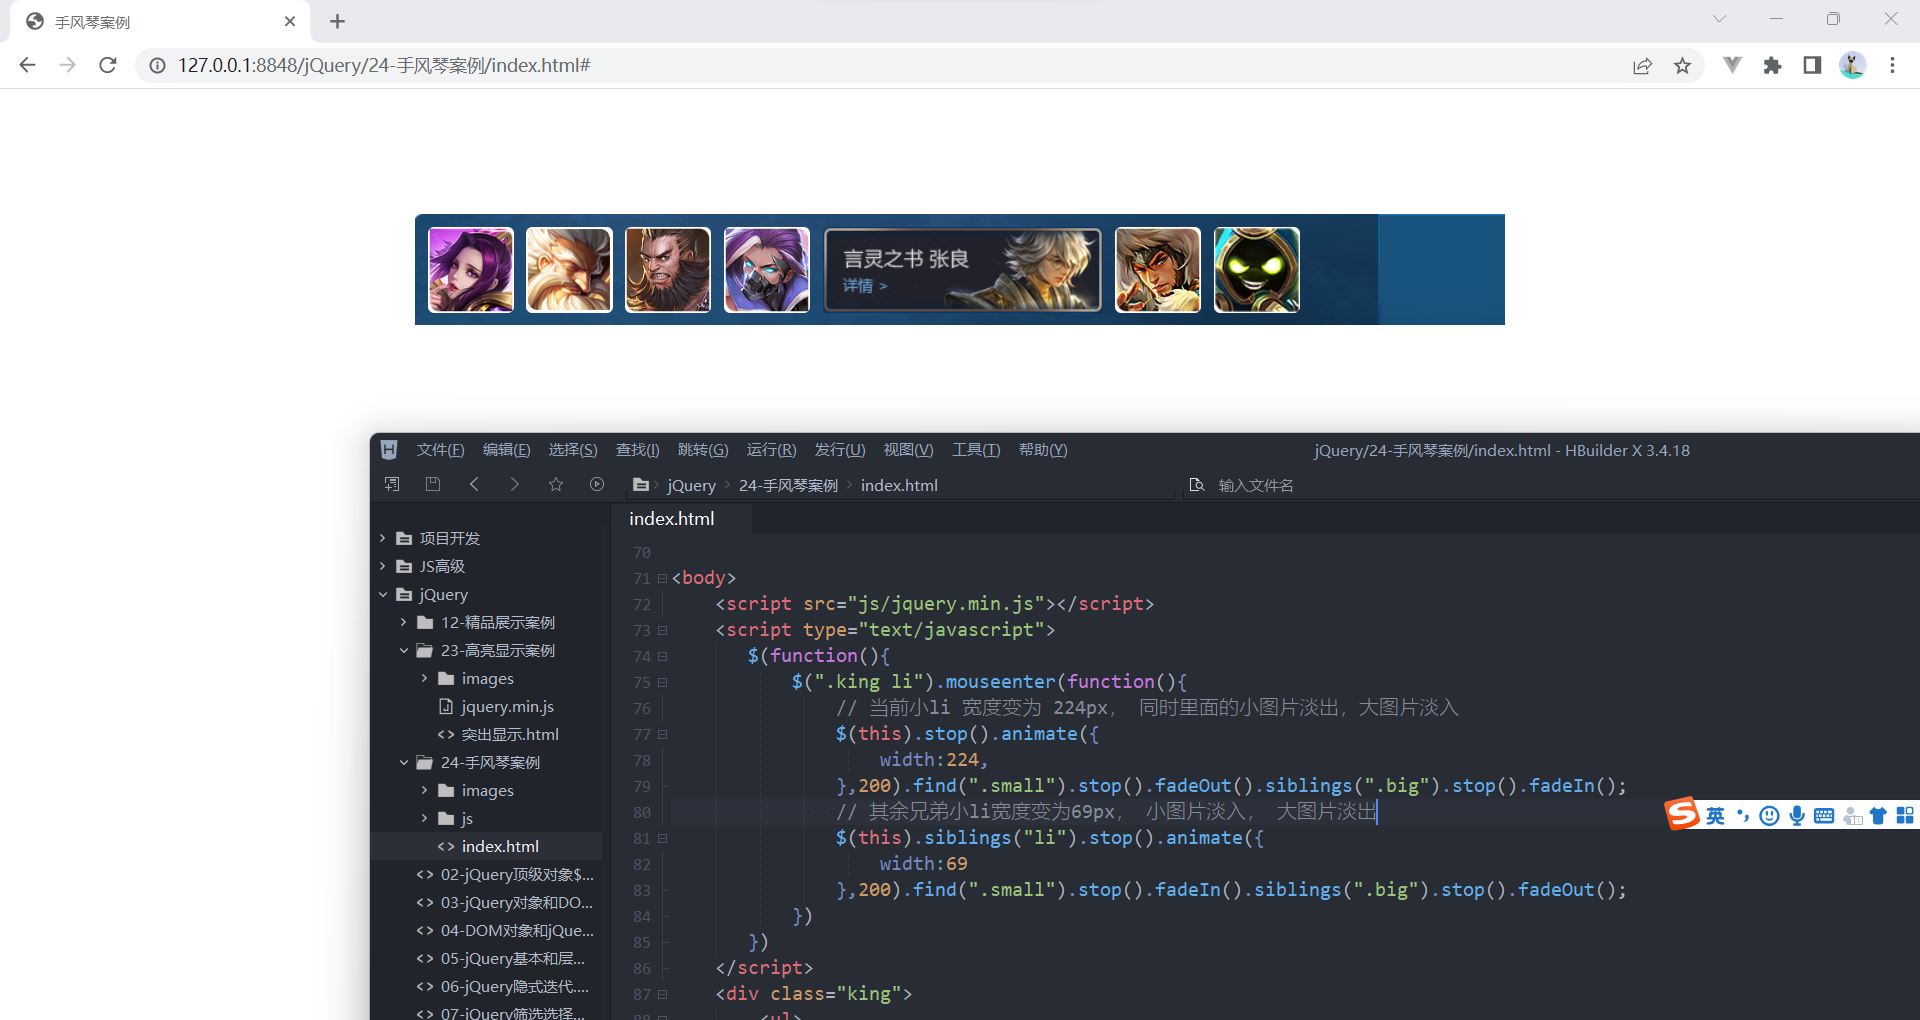Expand the 项目开发 project folder
1920x1020 pixels.
tap(382, 538)
